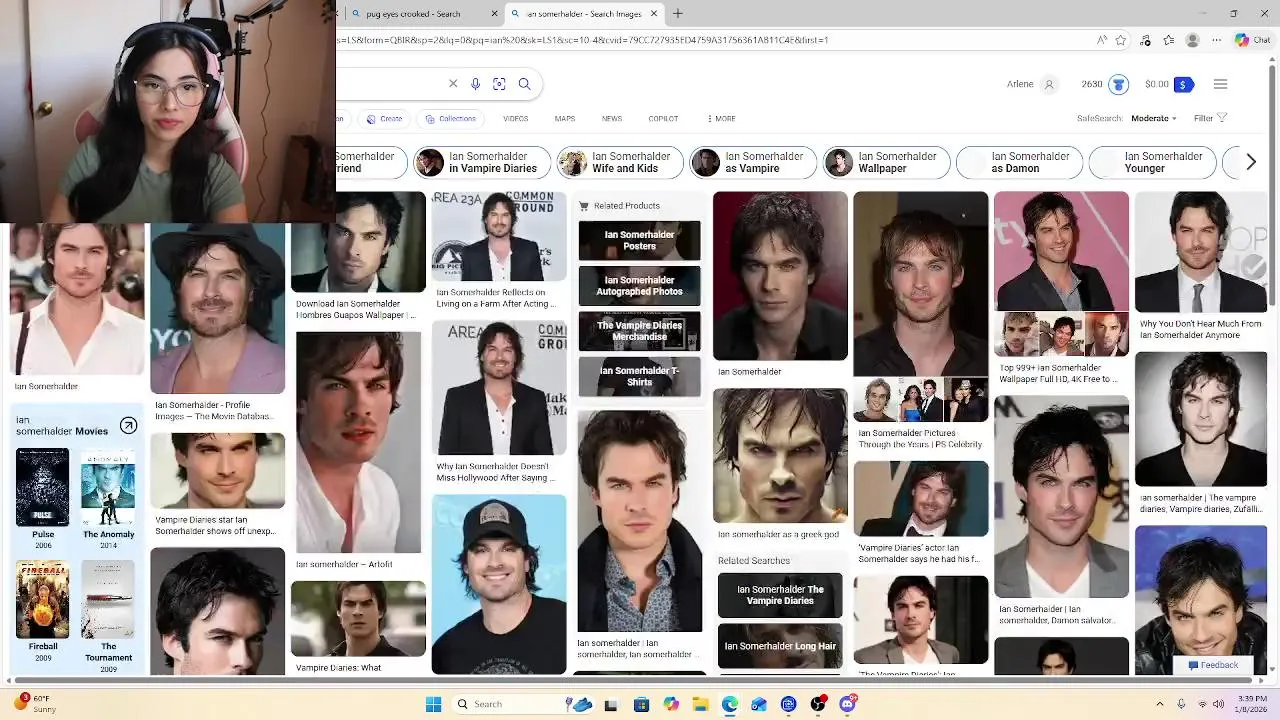The width and height of the screenshot is (1280, 720).
Task: Select 'Ian Somerhalder as Damon' chip
Action: coord(1019,162)
